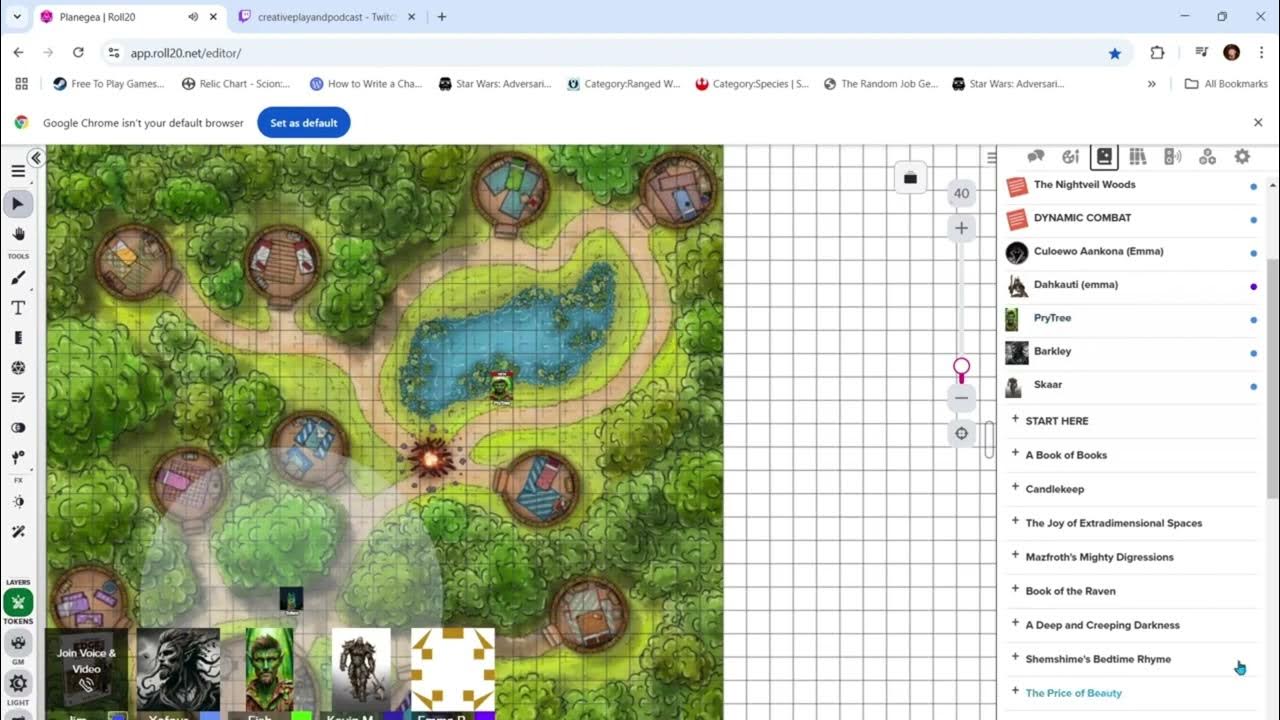Open the Journal tab
The height and width of the screenshot is (720, 1280).
(1104, 157)
